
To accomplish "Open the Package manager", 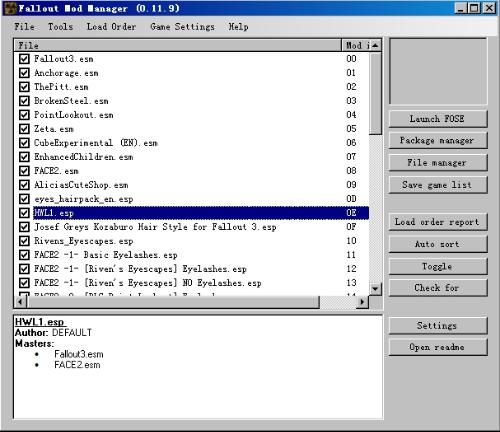I will [x=438, y=141].
